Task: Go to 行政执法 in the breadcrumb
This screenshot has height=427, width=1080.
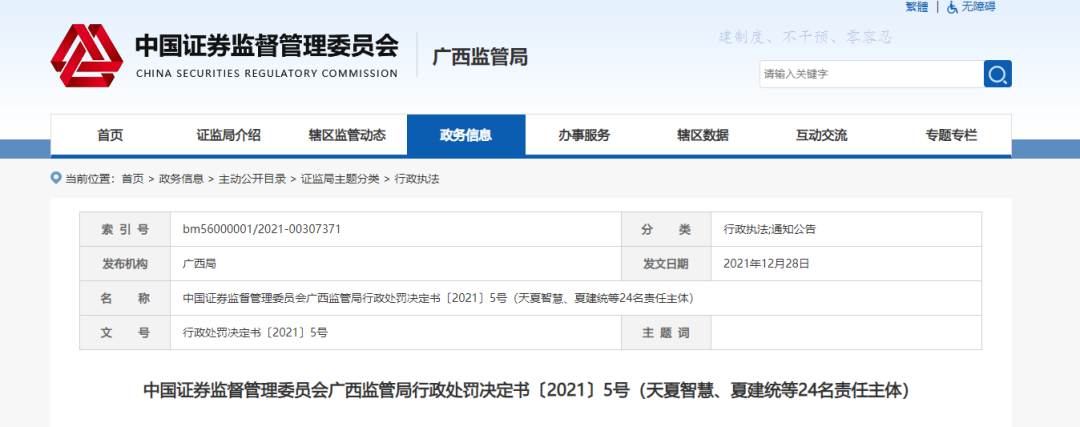Action: click(x=417, y=179)
